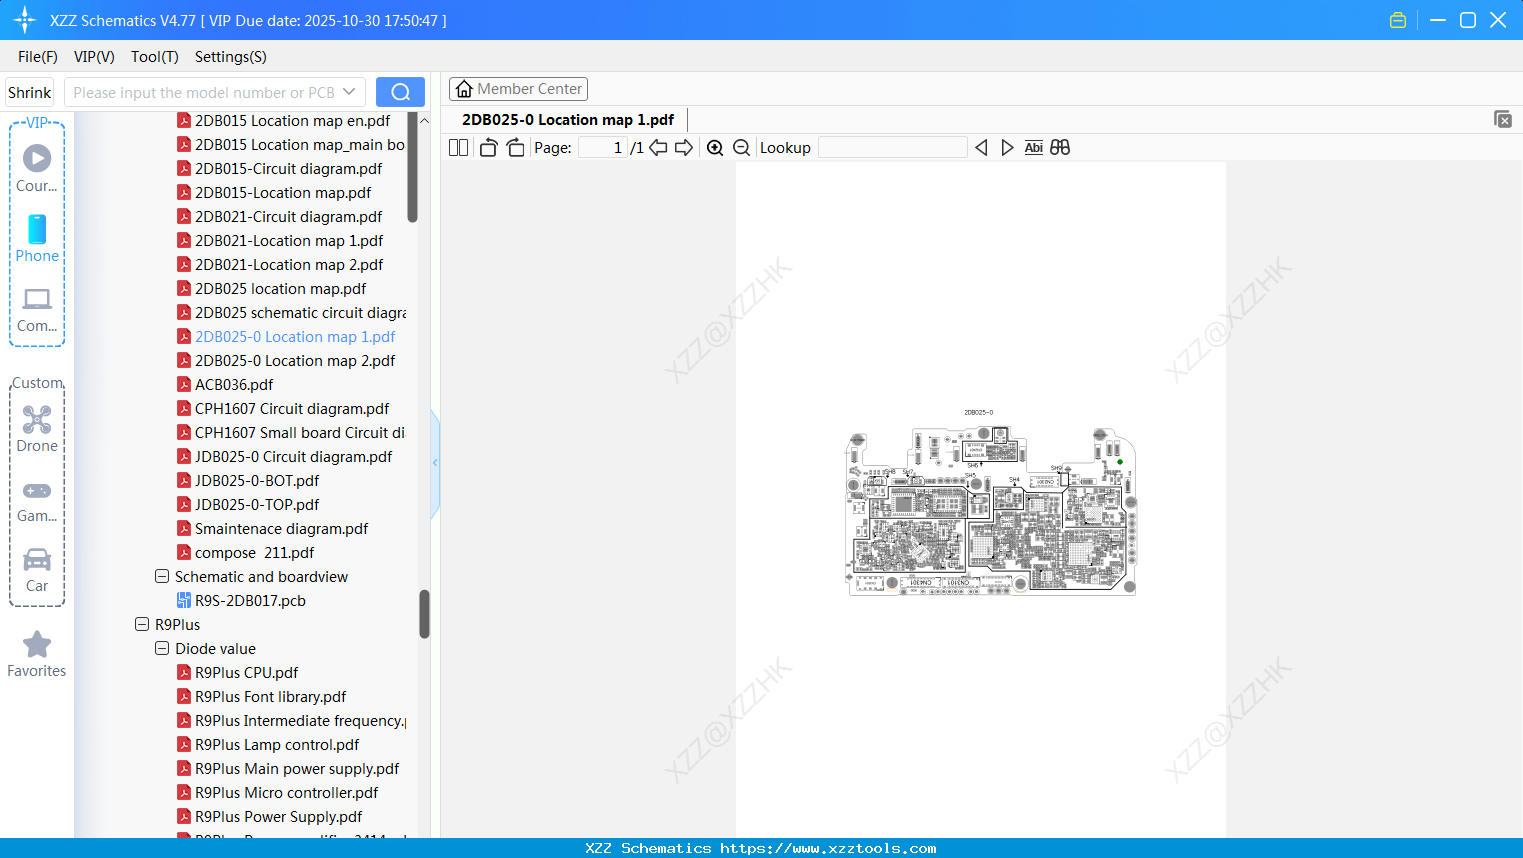Screen dimensions: 1523x858
Task: Click the XZZ app logo in the title bar
Action: [x=25, y=20]
